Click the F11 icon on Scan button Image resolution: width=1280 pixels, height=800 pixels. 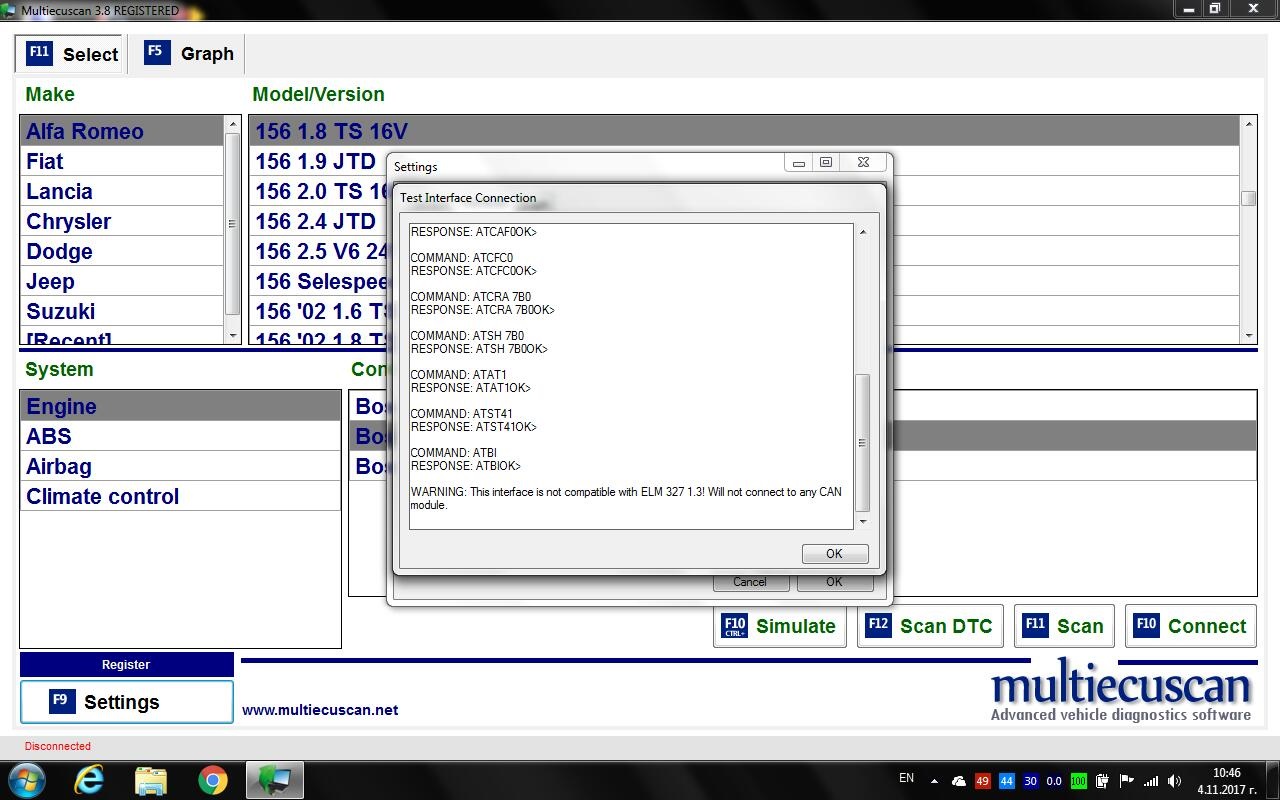[x=1035, y=626]
